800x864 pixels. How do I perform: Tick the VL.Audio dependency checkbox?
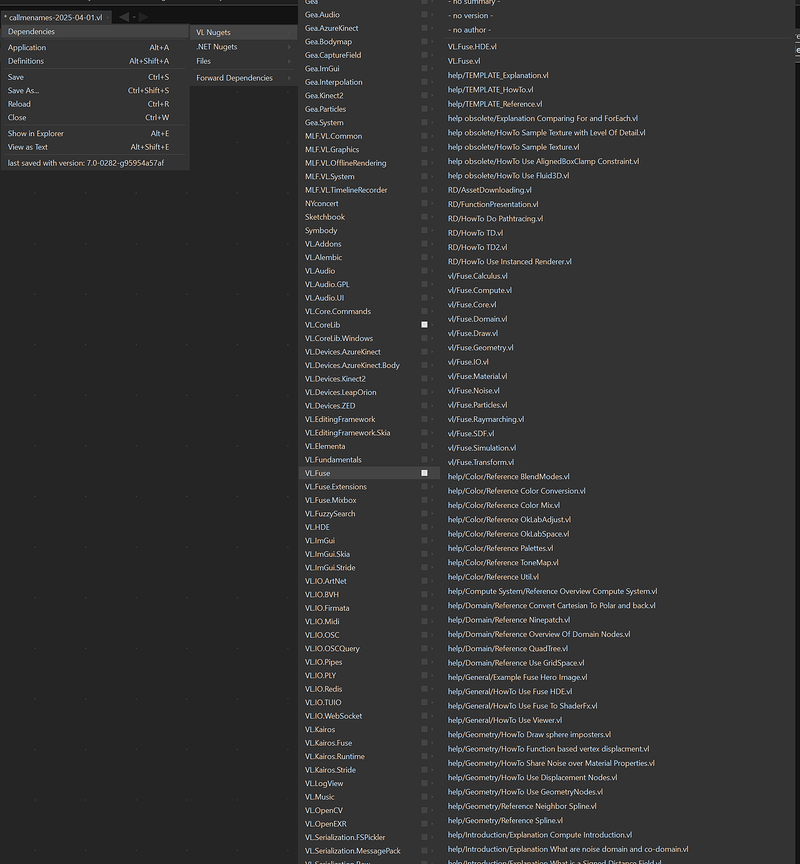point(424,271)
